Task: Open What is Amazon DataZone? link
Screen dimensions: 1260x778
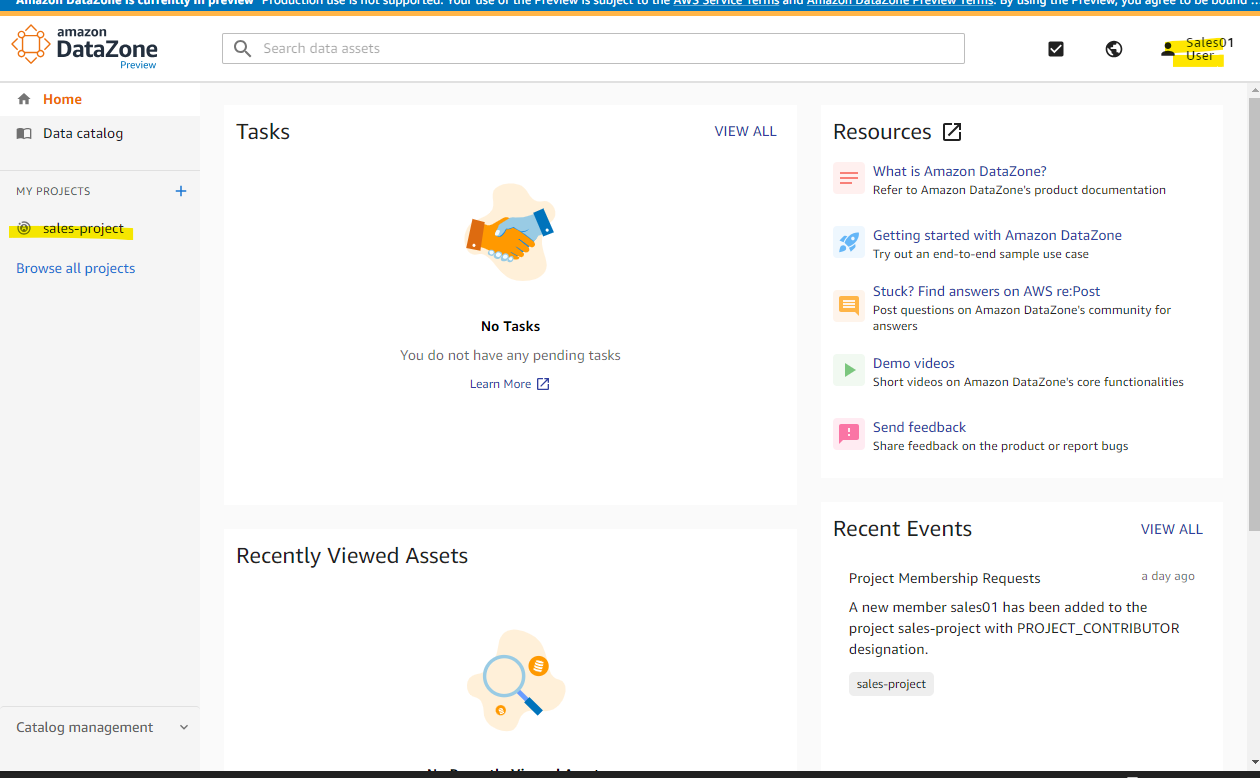Action: tap(960, 171)
